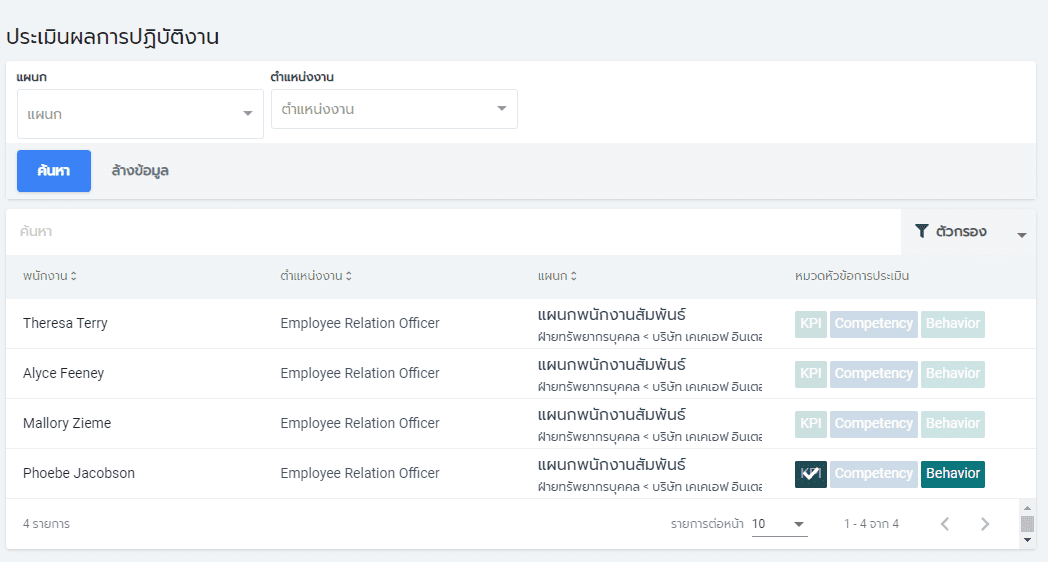
Task: Click Behavior tag for Mallory Zieme
Action: point(952,424)
